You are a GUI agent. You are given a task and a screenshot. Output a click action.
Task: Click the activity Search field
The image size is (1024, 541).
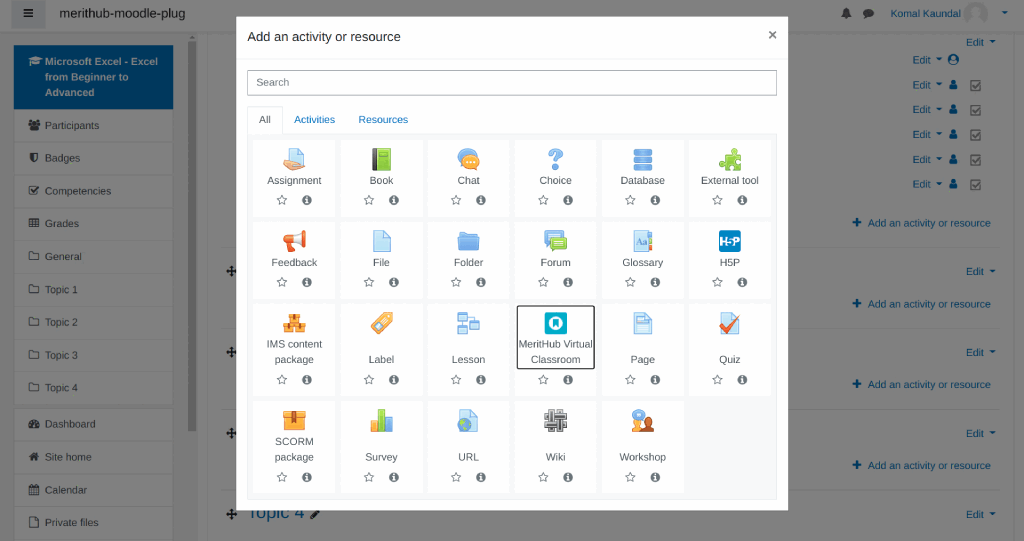(x=511, y=82)
